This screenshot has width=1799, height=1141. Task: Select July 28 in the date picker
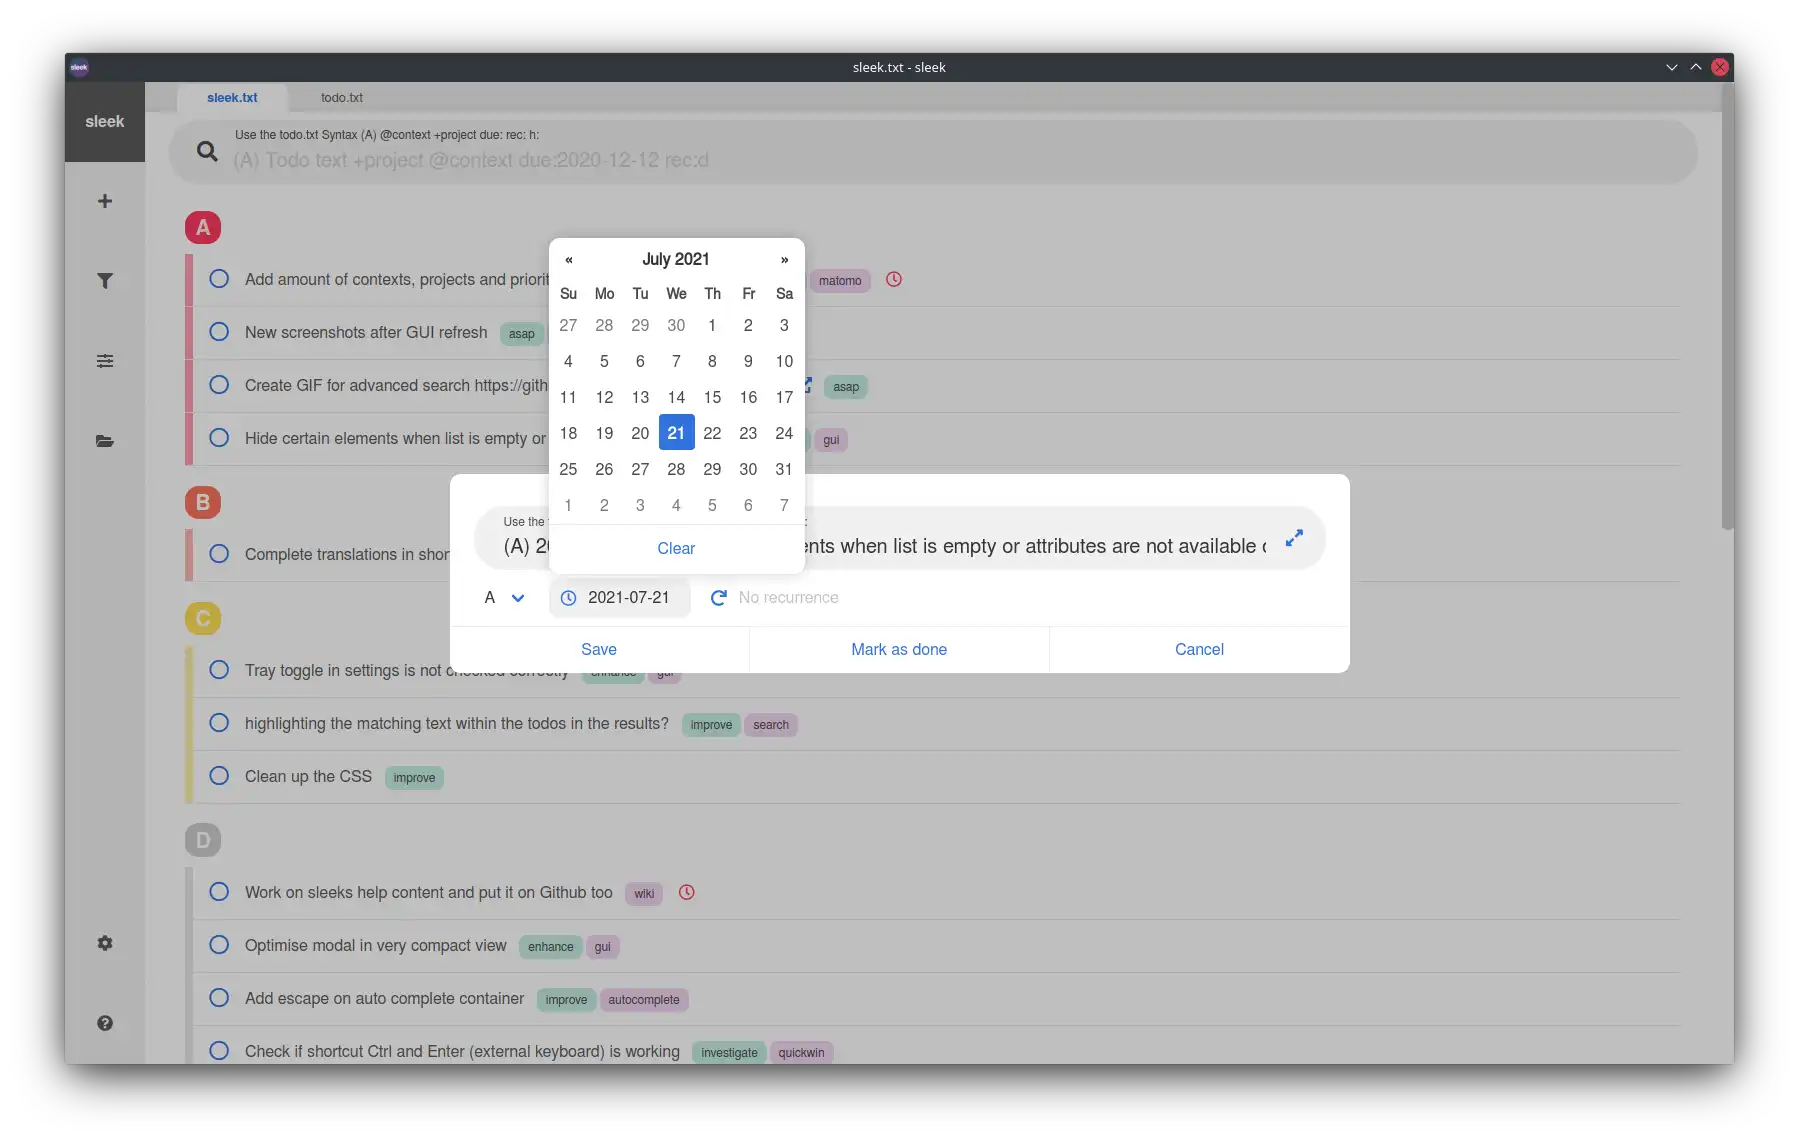pos(676,469)
